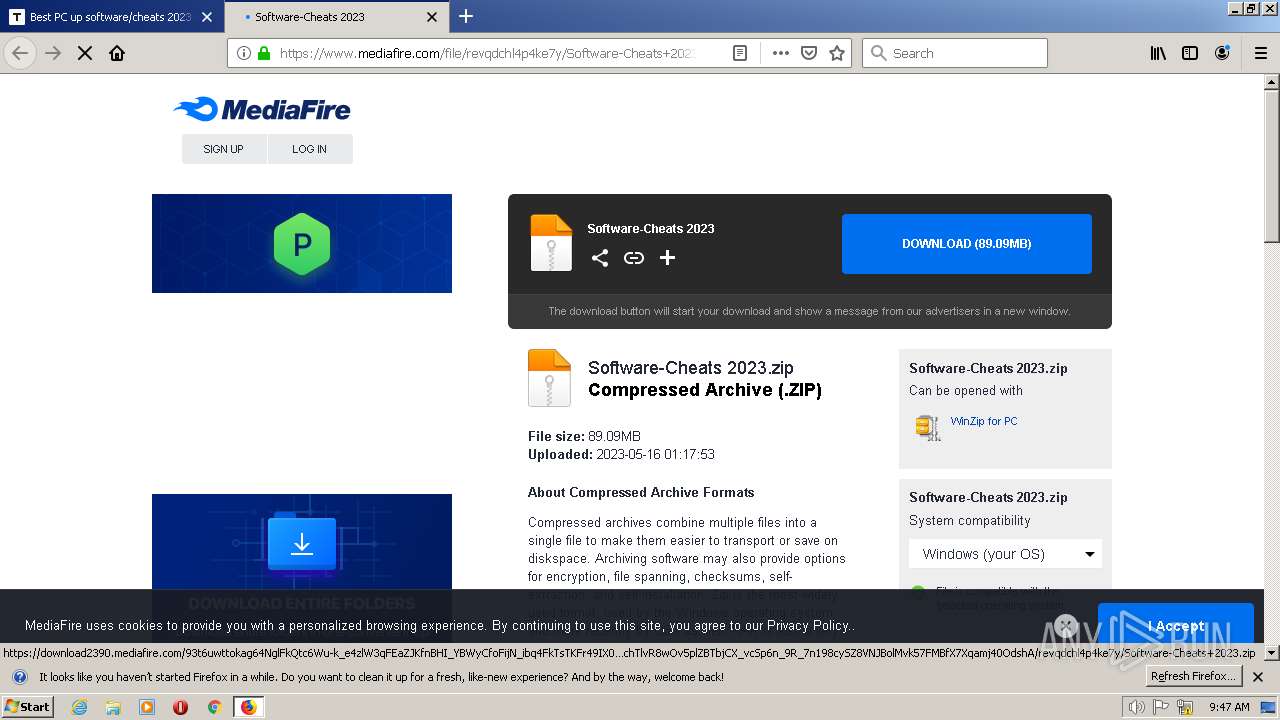Click the plus icon to save file
Screen dimensions: 1280x720
point(667,258)
